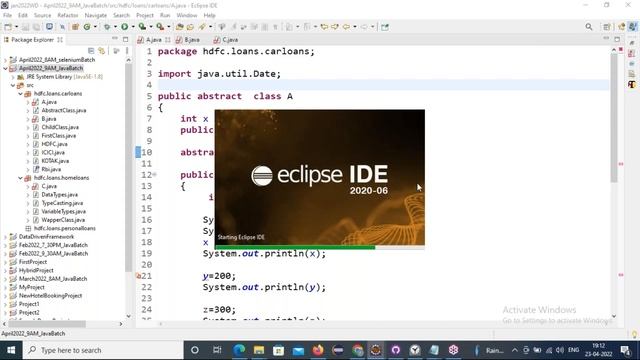Click the green Run button icon
Screen dimensions: 640x360
[124, 27]
